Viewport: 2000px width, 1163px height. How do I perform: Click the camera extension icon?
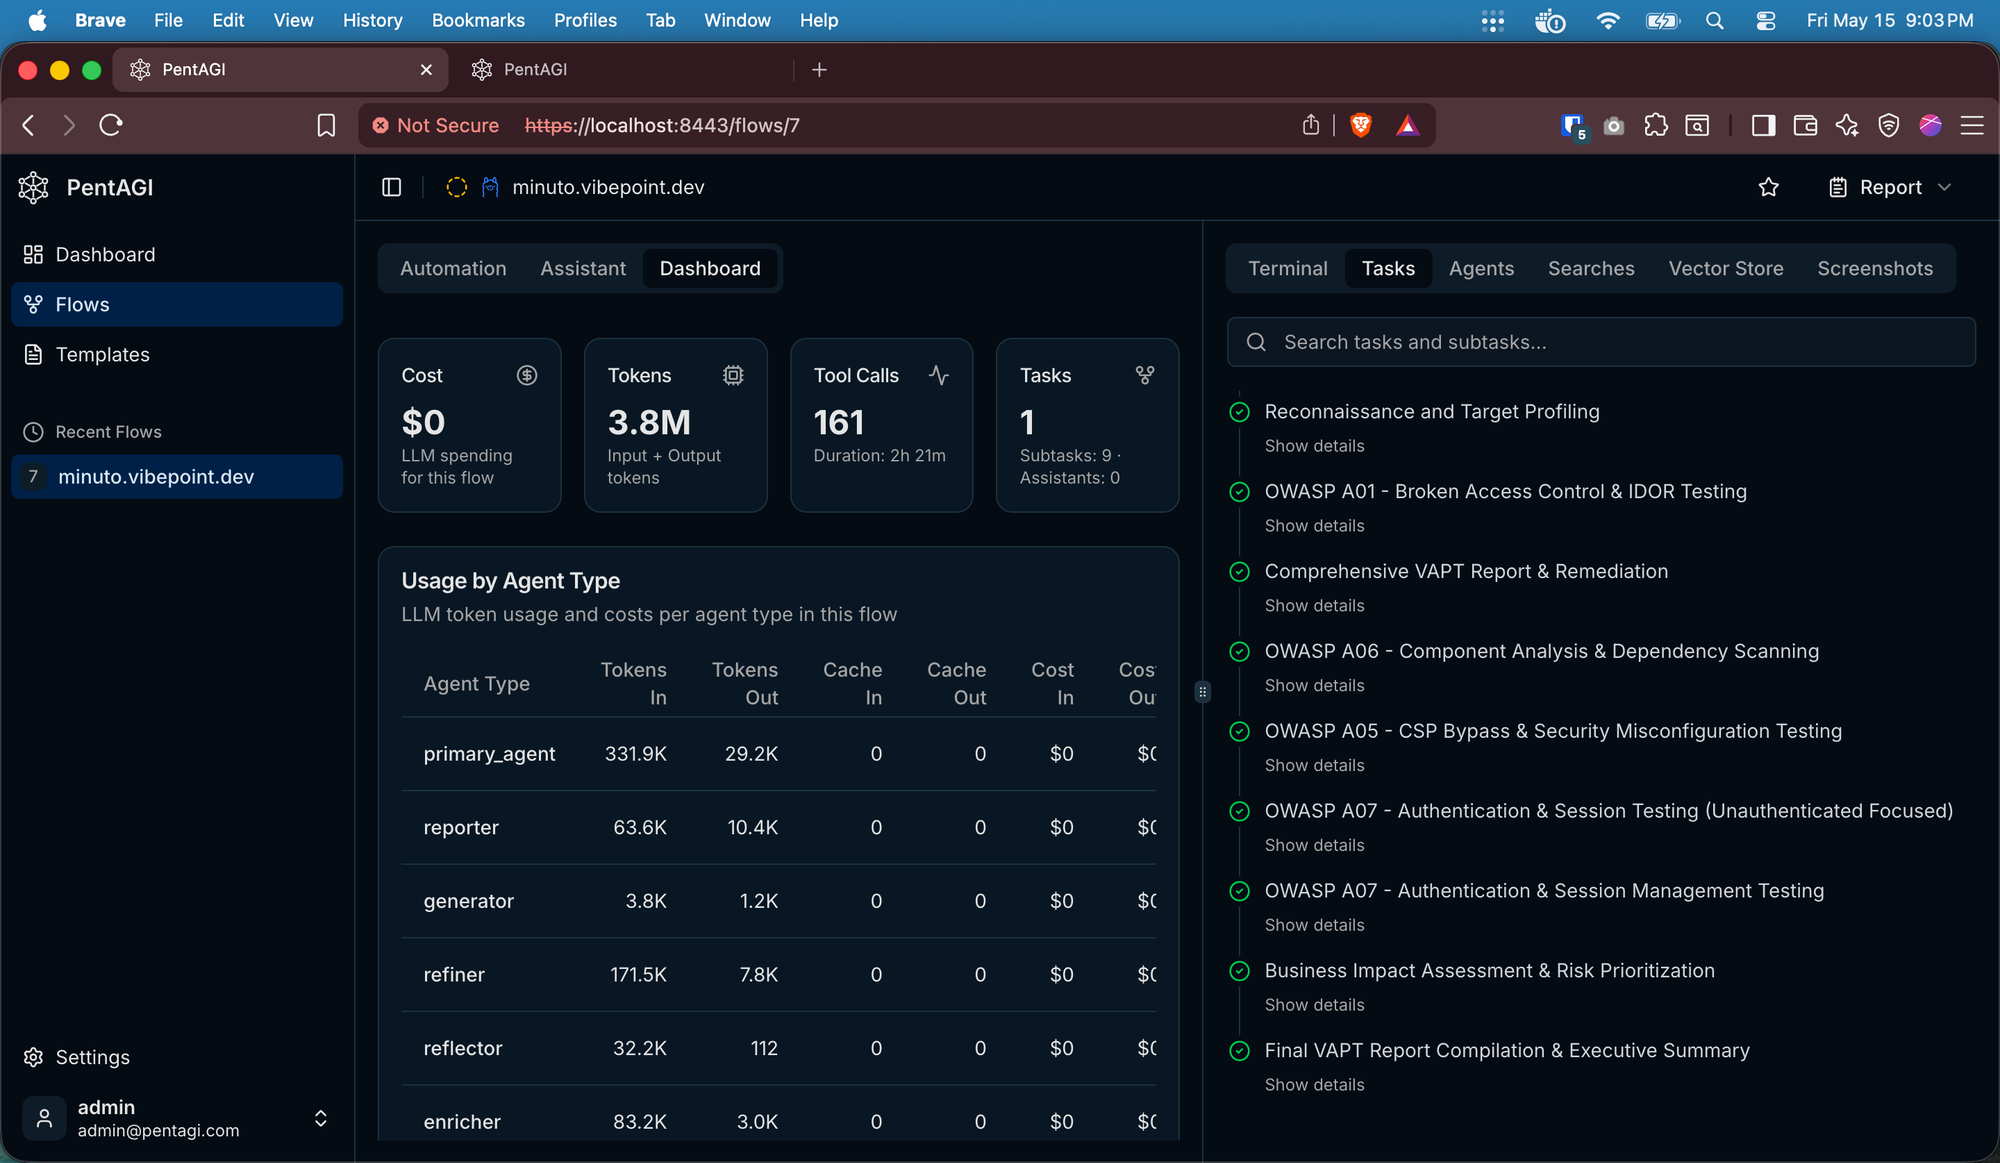[x=1613, y=126]
